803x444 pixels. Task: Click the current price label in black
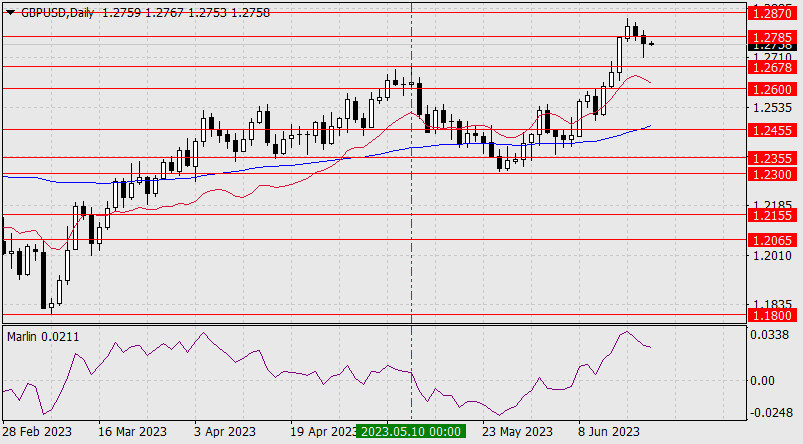click(773, 47)
